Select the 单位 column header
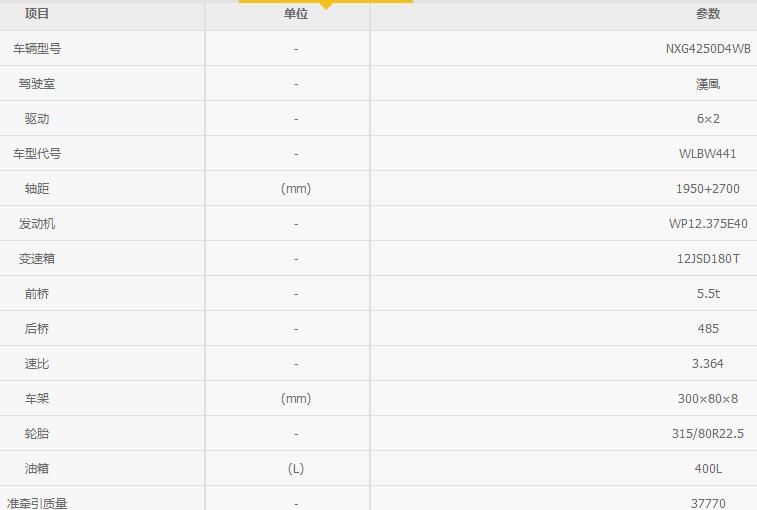 [x=295, y=14]
